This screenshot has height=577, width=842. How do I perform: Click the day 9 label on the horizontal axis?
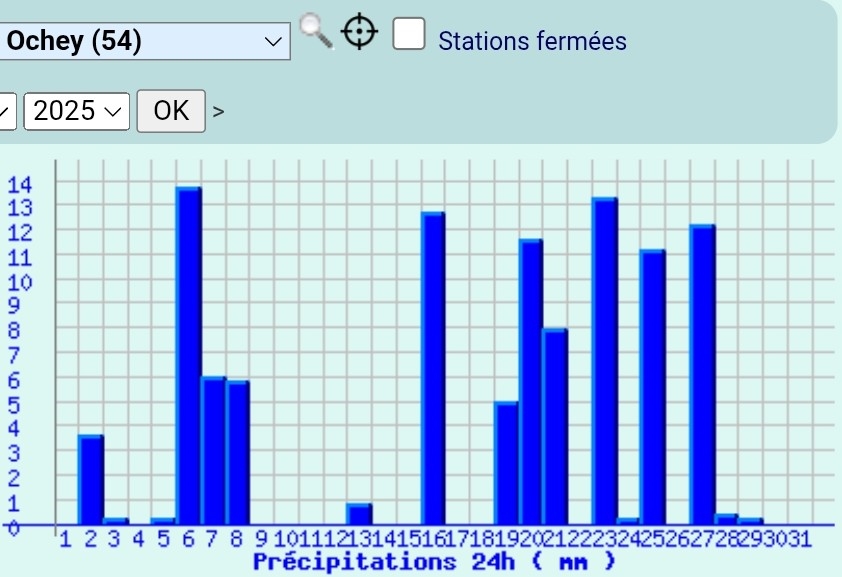click(261, 538)
